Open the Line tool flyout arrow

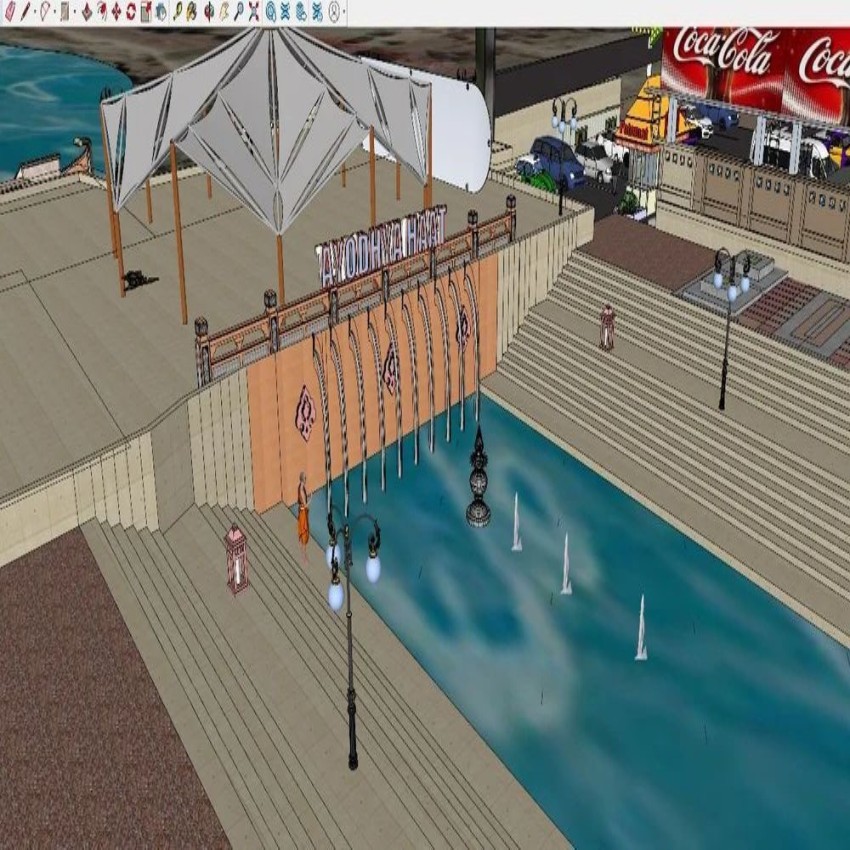click(34, 10)
